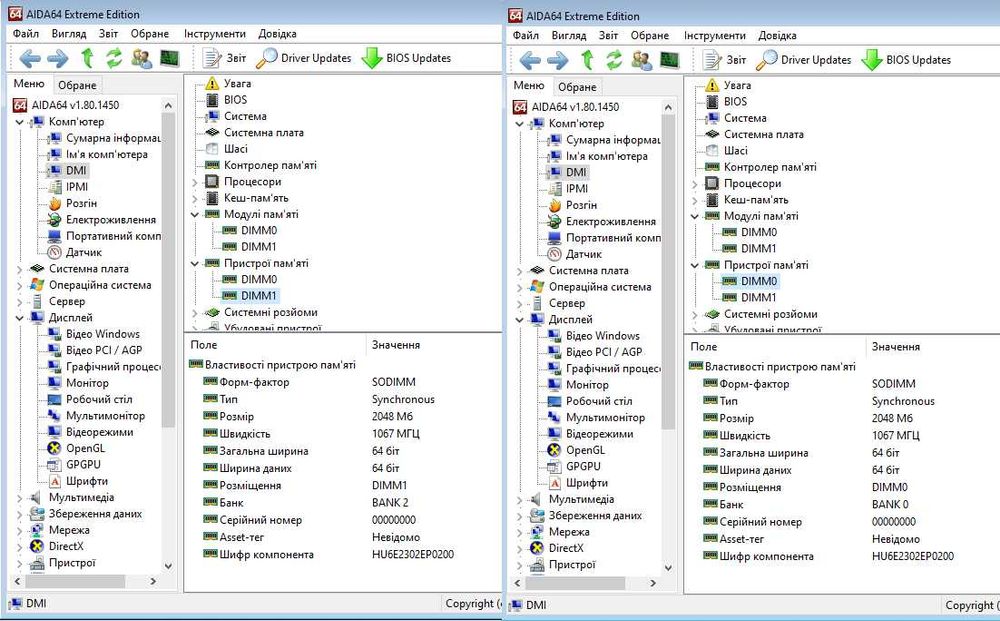Click the Forward arrow in left window toolbar

click(57, 59)
